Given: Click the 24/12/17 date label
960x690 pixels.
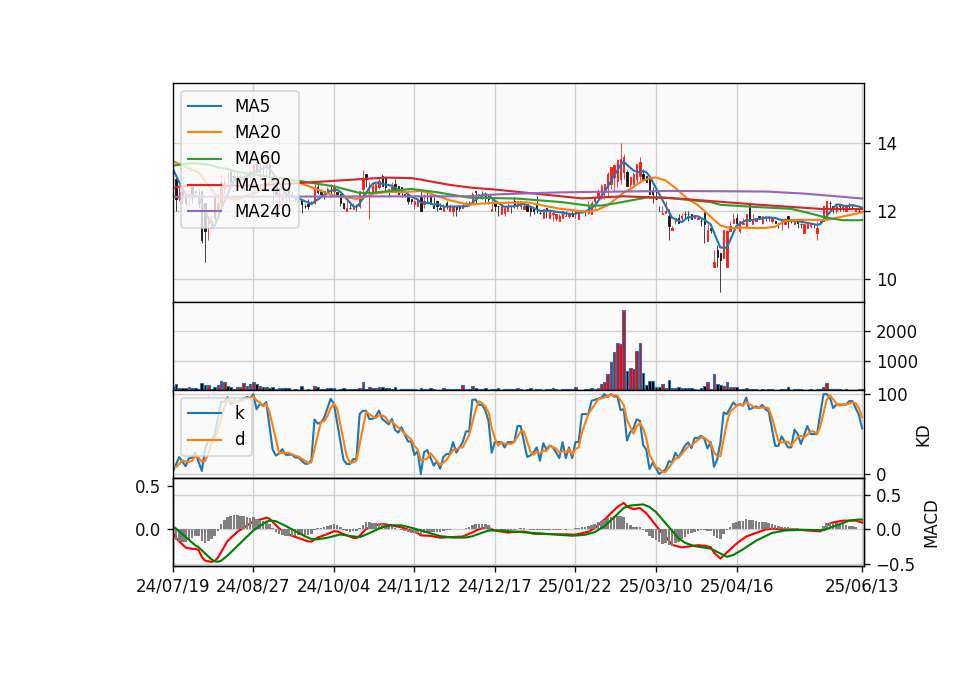Looking at the screenshot, I should pyautogui.click(x=495, y=586).
